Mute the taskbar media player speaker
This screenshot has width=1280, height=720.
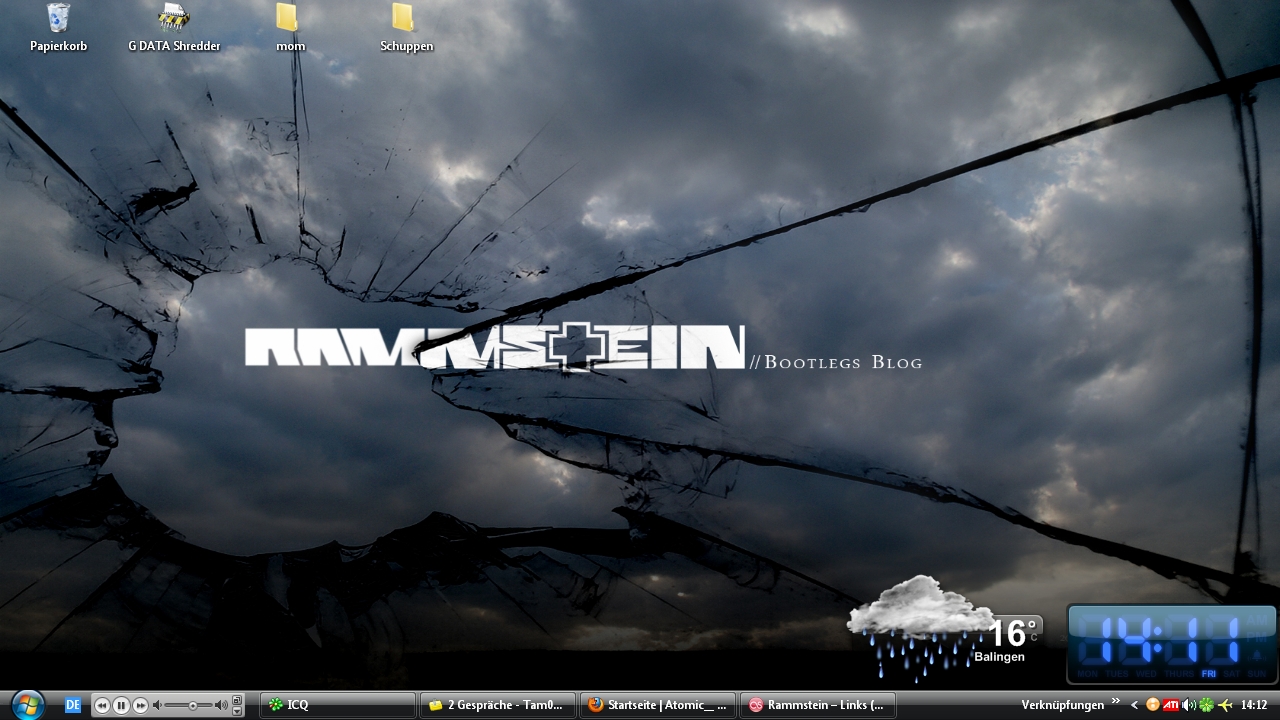[157, 705]
